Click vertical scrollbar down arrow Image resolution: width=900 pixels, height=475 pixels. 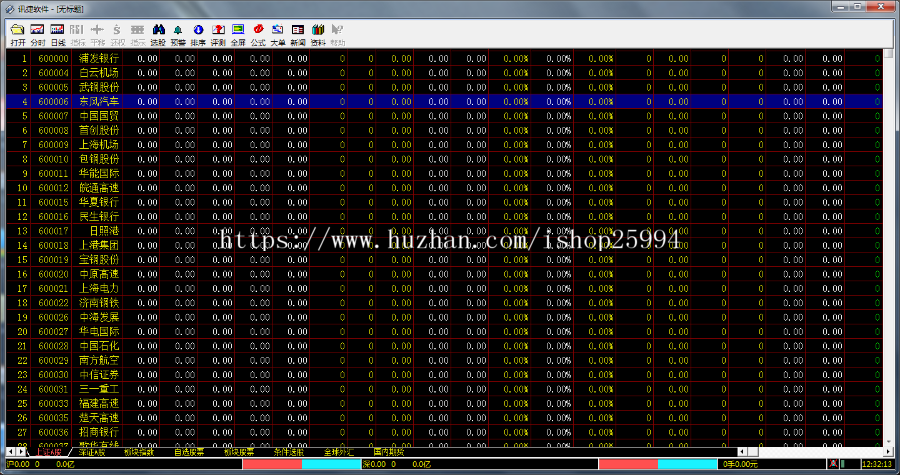click(889, 443)
